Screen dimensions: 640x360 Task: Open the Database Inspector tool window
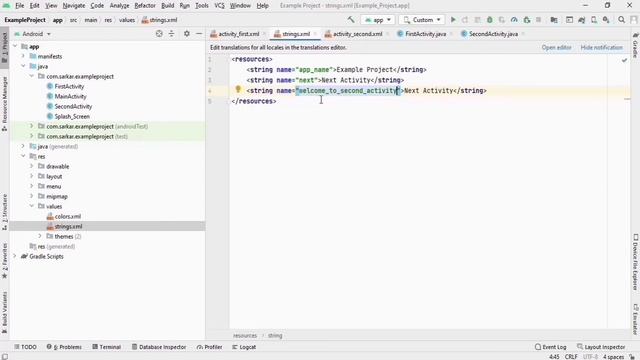point(159,347)
